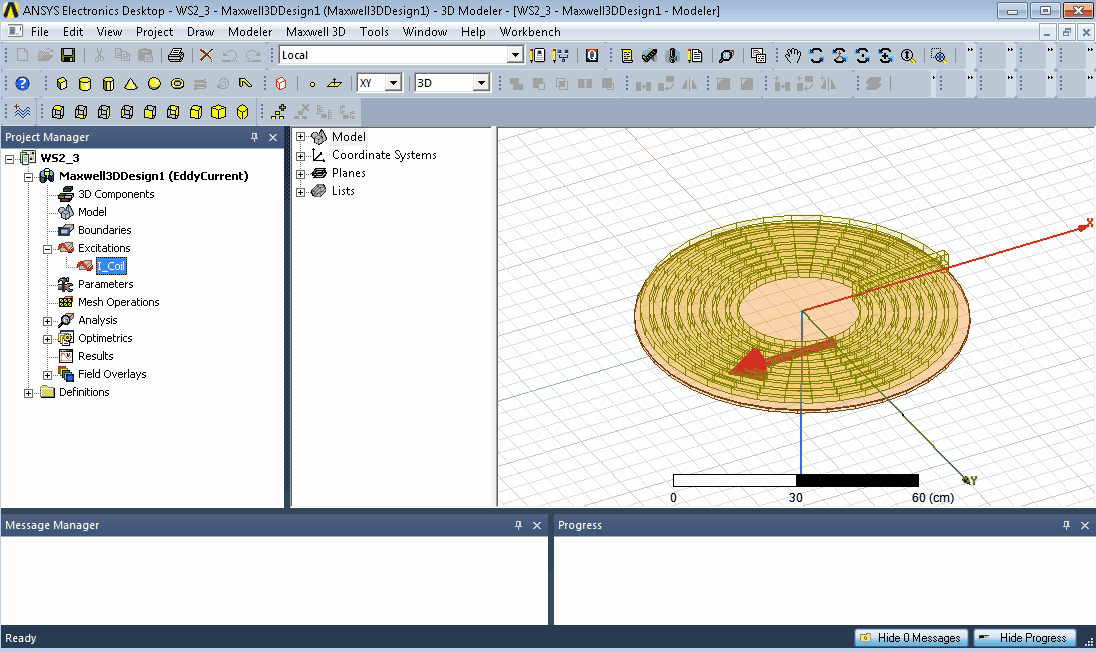Close the Project Manager panel
1096x652 pixels.
(273, 137)
